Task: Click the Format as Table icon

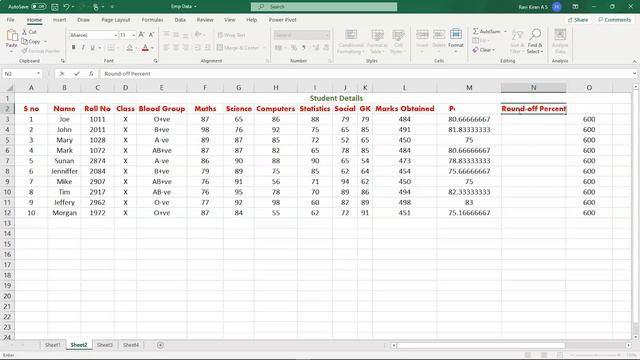Action: (x=377, y=35)
